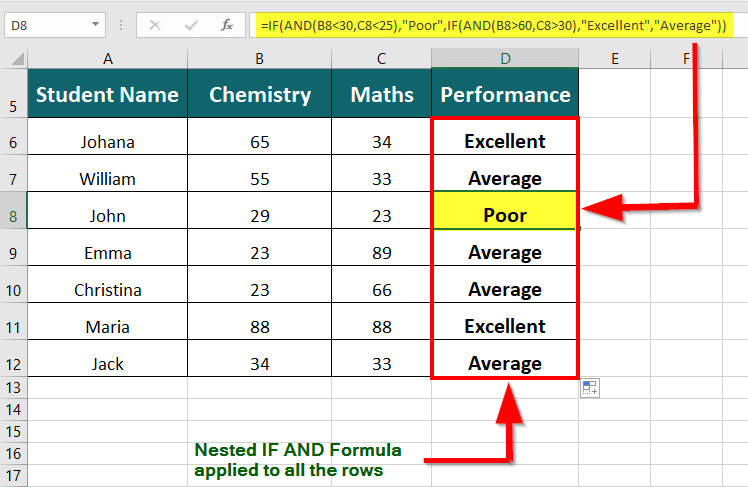Click the Maths header cell
The image size is (748, 487).
pyautogui.click(x=381, y=93)
